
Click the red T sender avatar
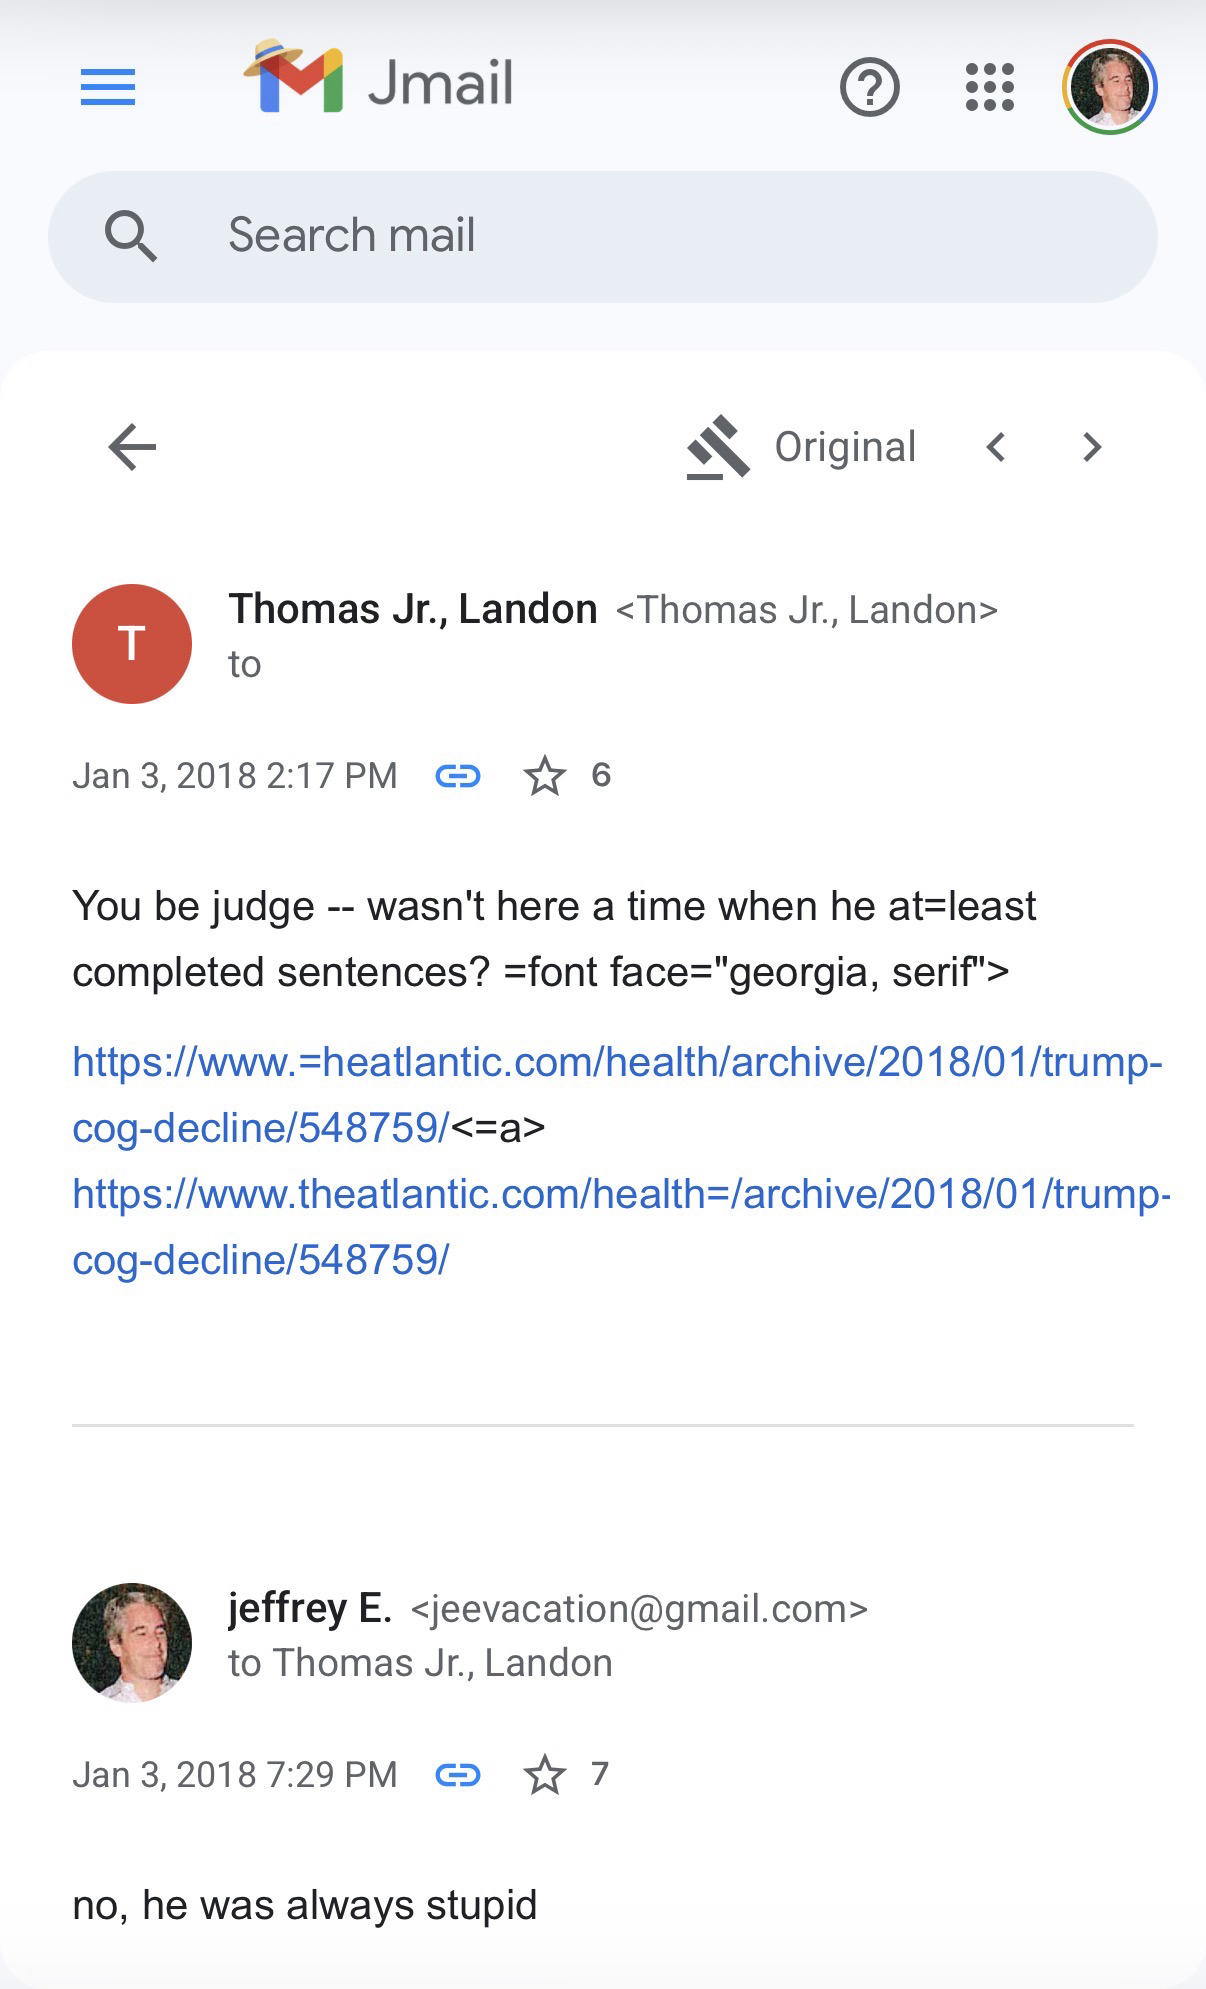pos(132,643)
